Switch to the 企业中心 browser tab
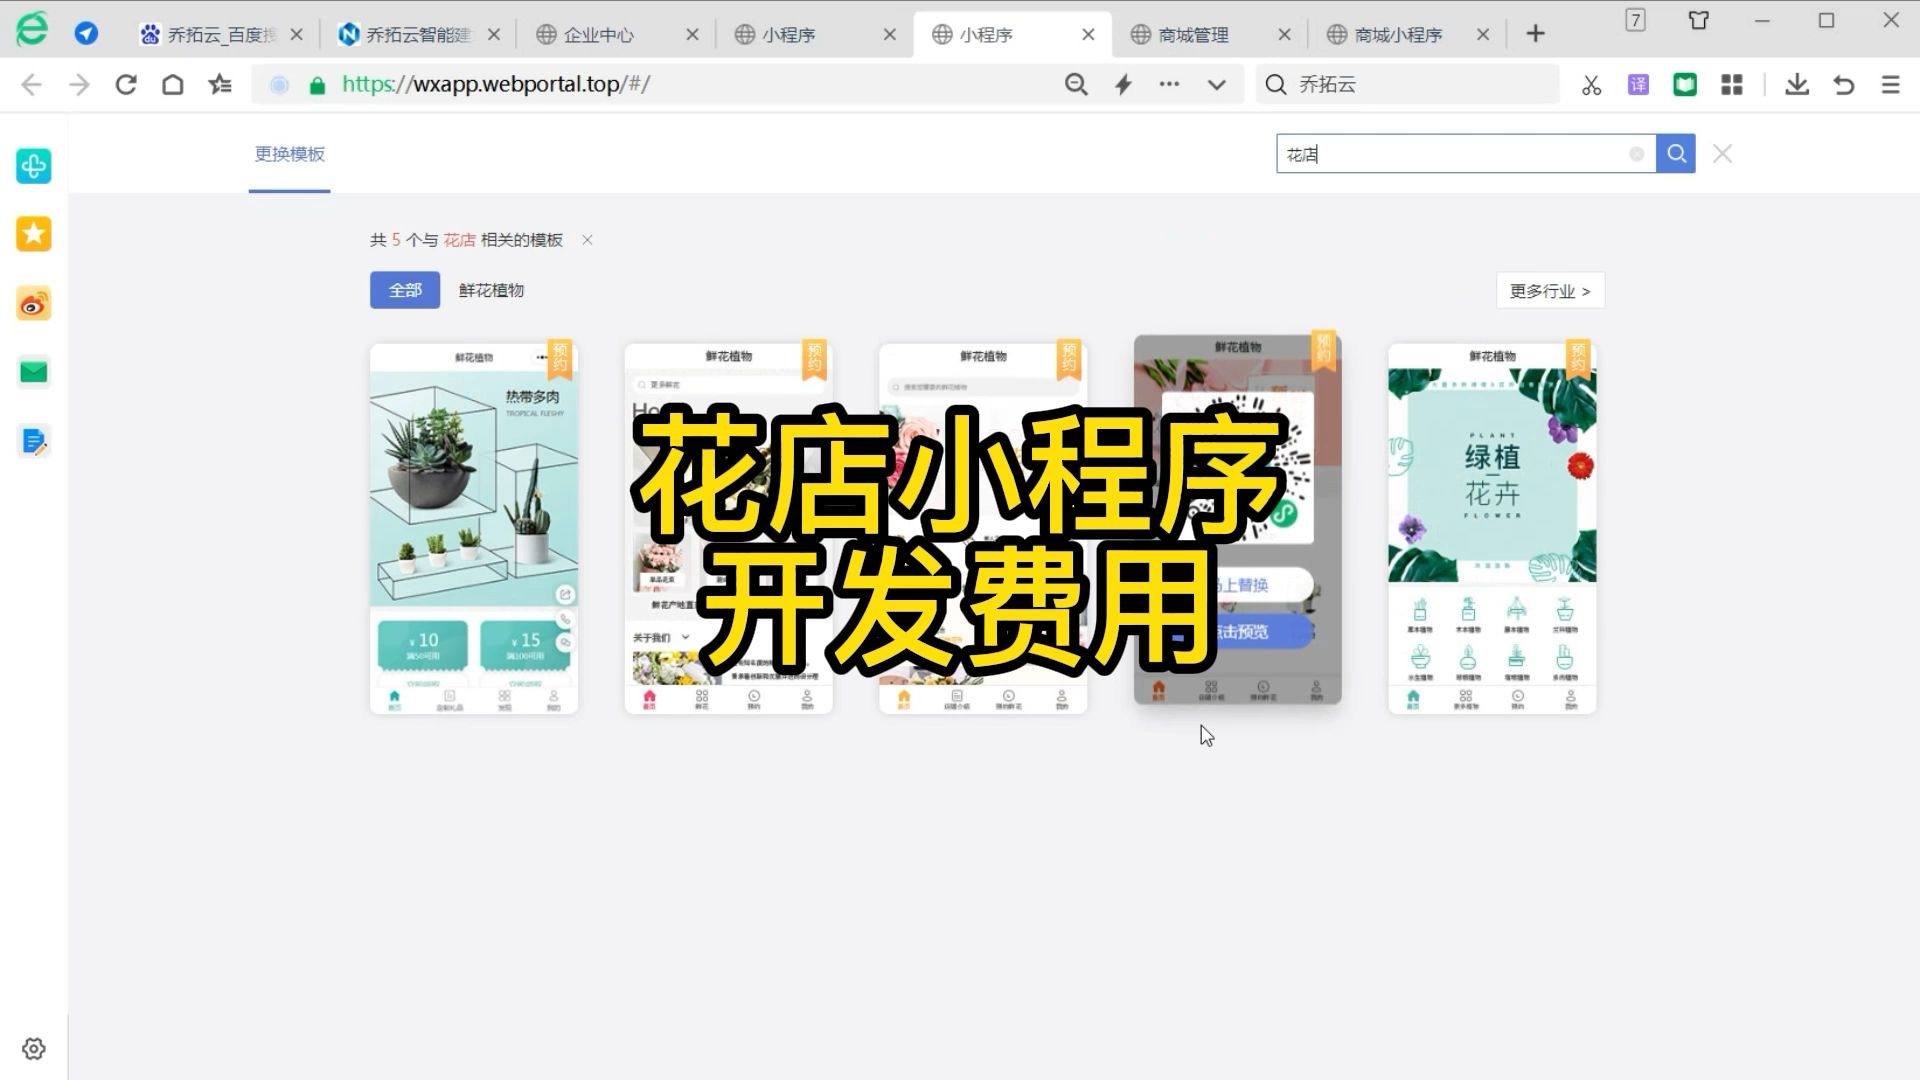Image resolution: width=1920 pixels, height=1080 pixels. (x=598, y=35)
